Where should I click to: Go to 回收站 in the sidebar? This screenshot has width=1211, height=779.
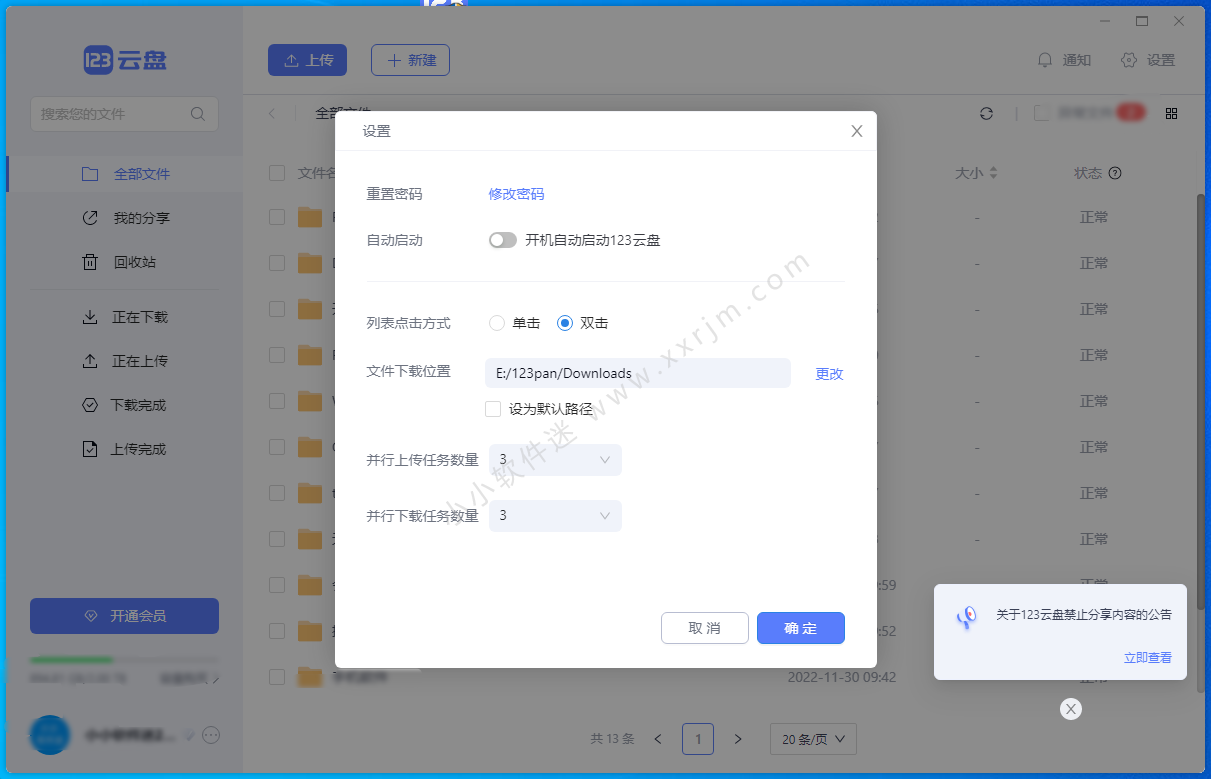(134, 262)
